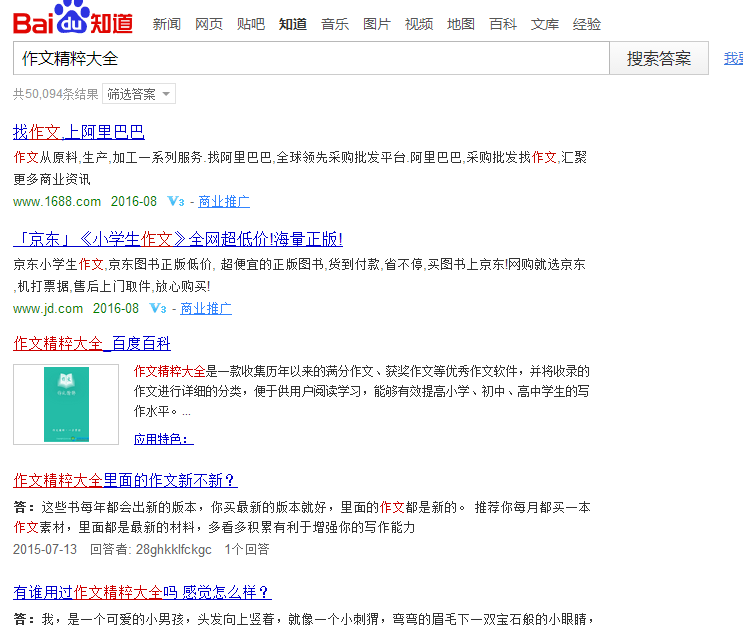Go to the 视频 tab
This screenshot has width=743, height=627.
point(419,24)
